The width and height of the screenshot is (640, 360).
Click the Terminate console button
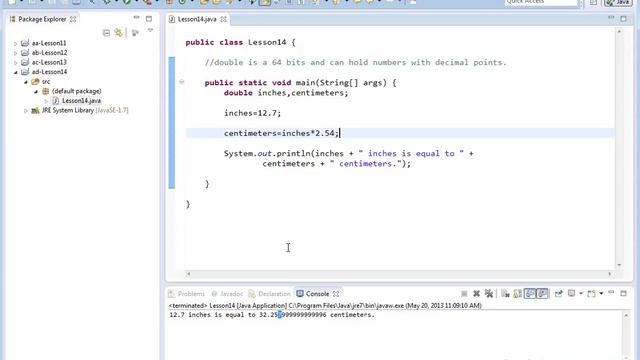[x=464, y=293]
